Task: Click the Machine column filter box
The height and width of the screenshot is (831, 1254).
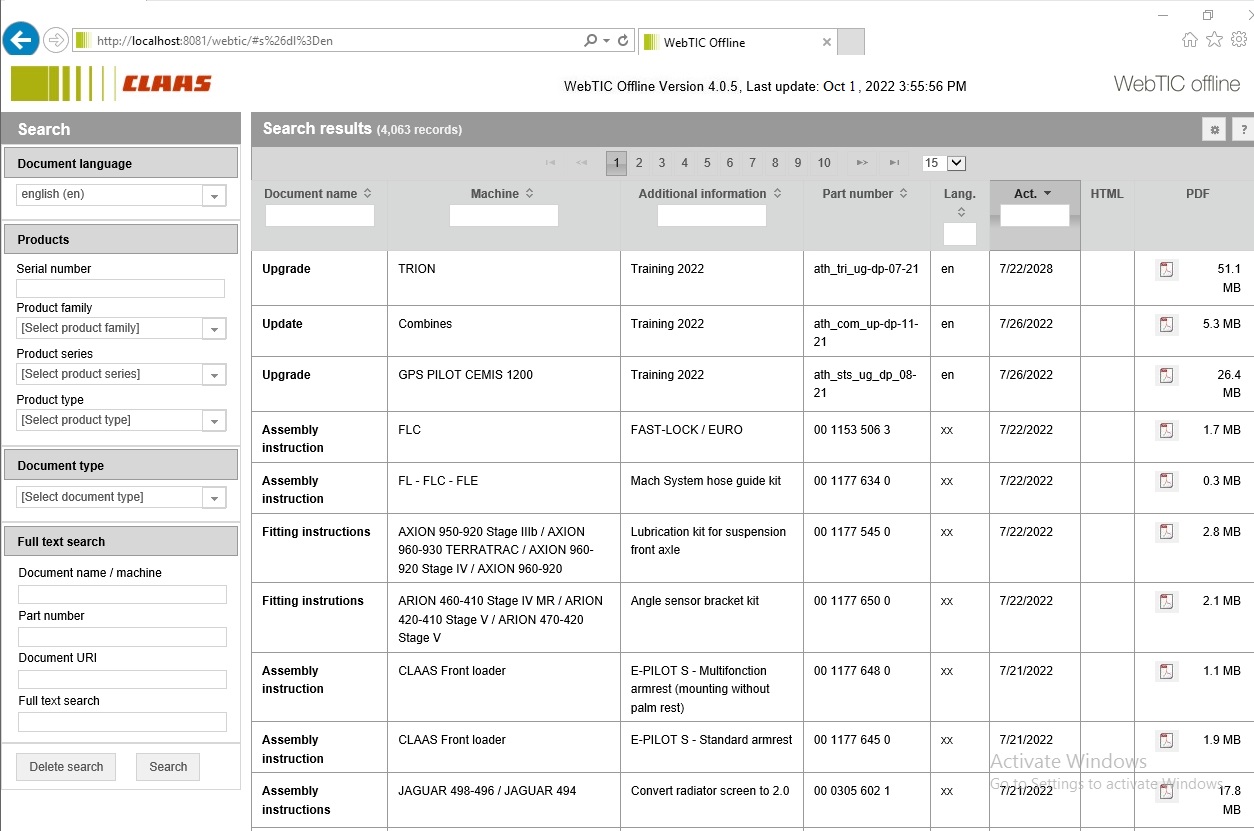Action: (x=503, y=215)
